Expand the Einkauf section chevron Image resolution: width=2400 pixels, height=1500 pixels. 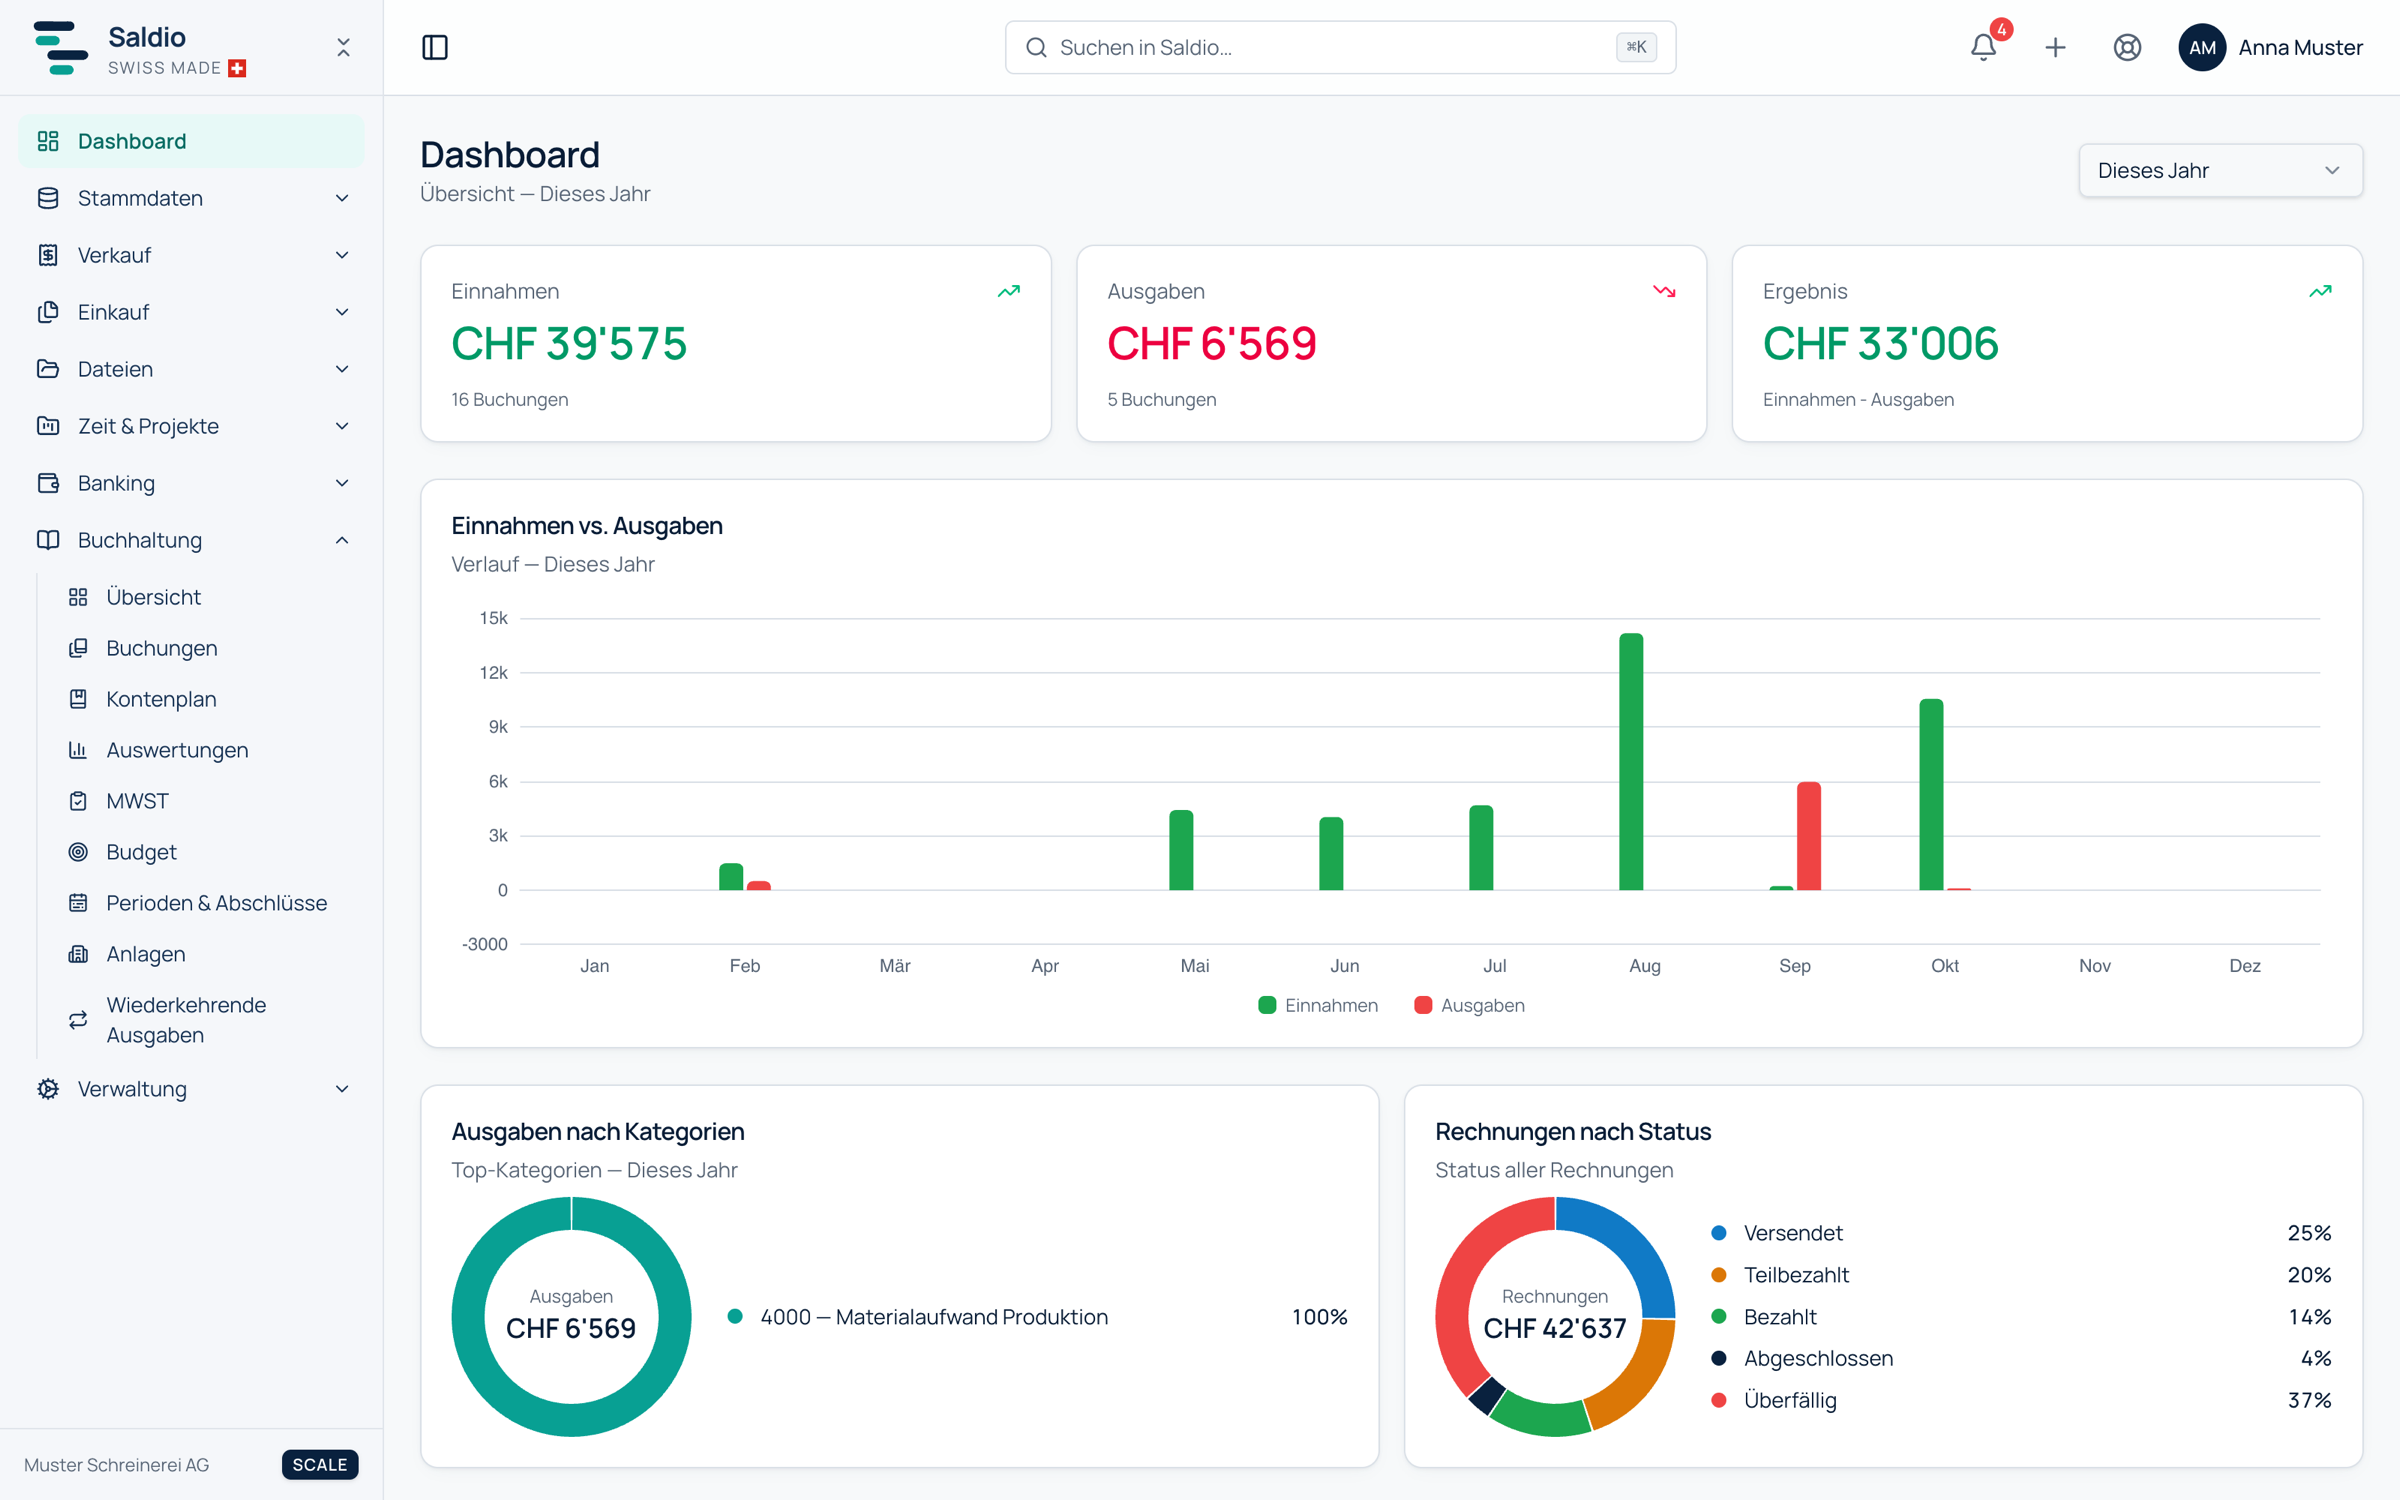(342, 312)
